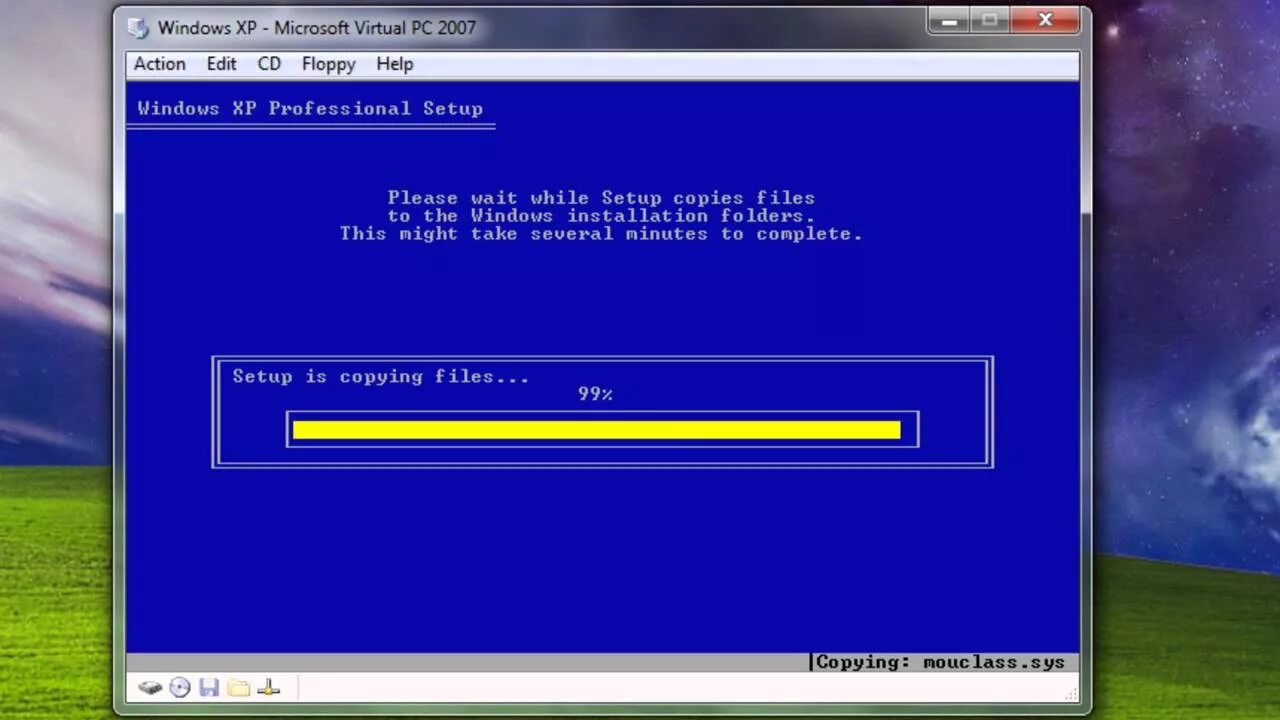Minimize the Virtual PC window

click(949, 20)
